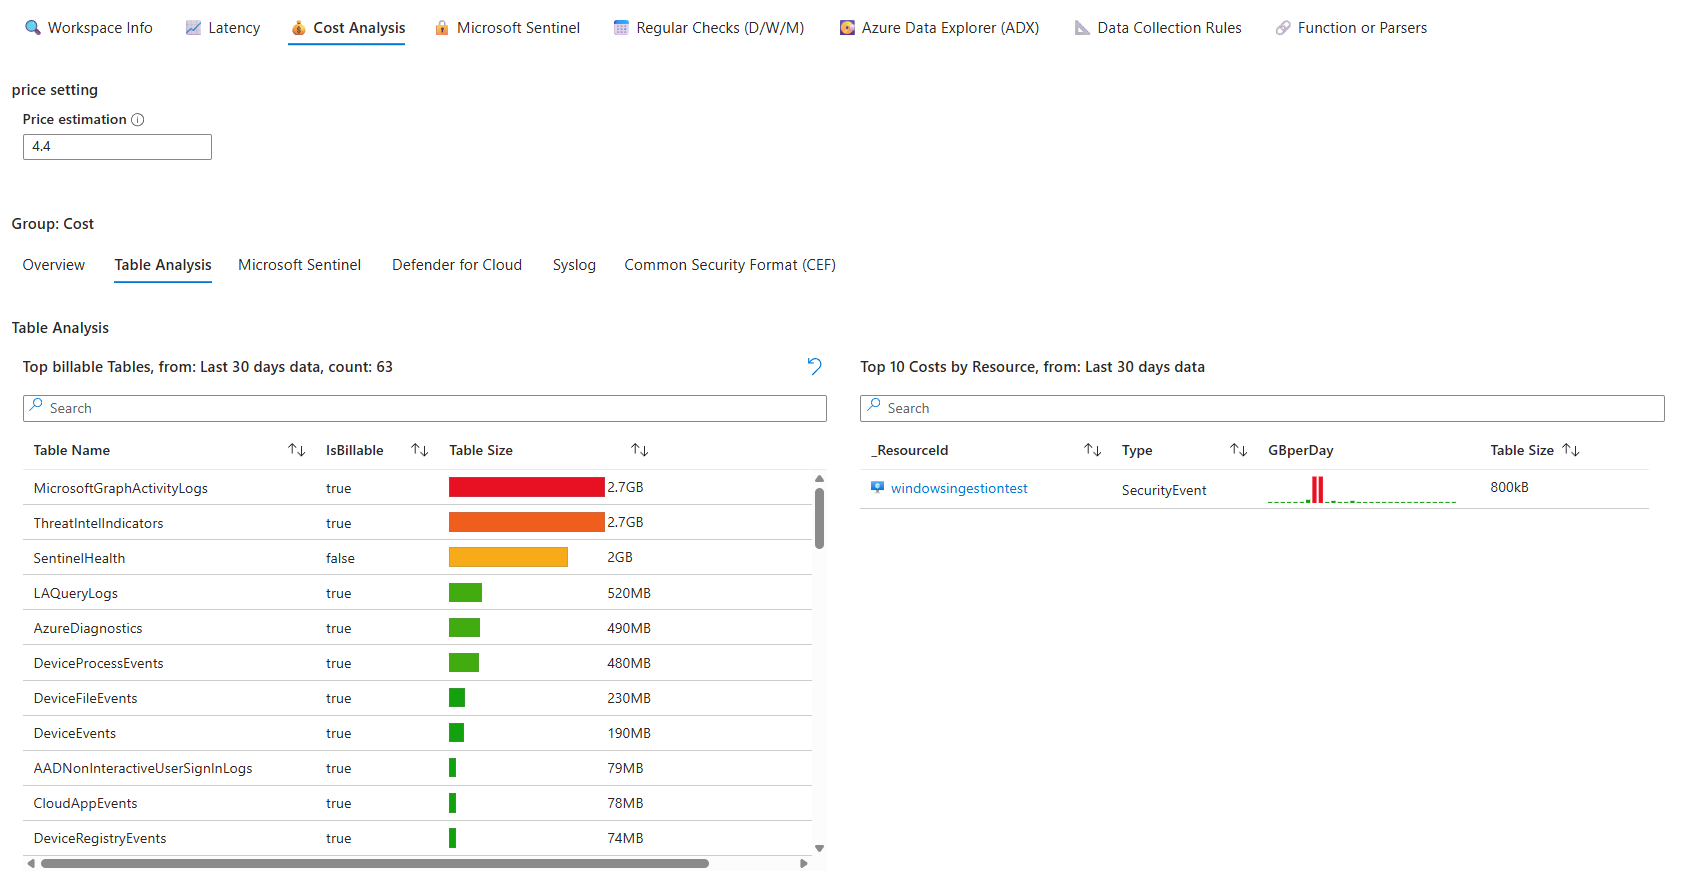The height and width of the screenshot is (891, 1692).
Task: Click the red size bar for MicrosoftGraphActivityLogs
Action: 527,487
